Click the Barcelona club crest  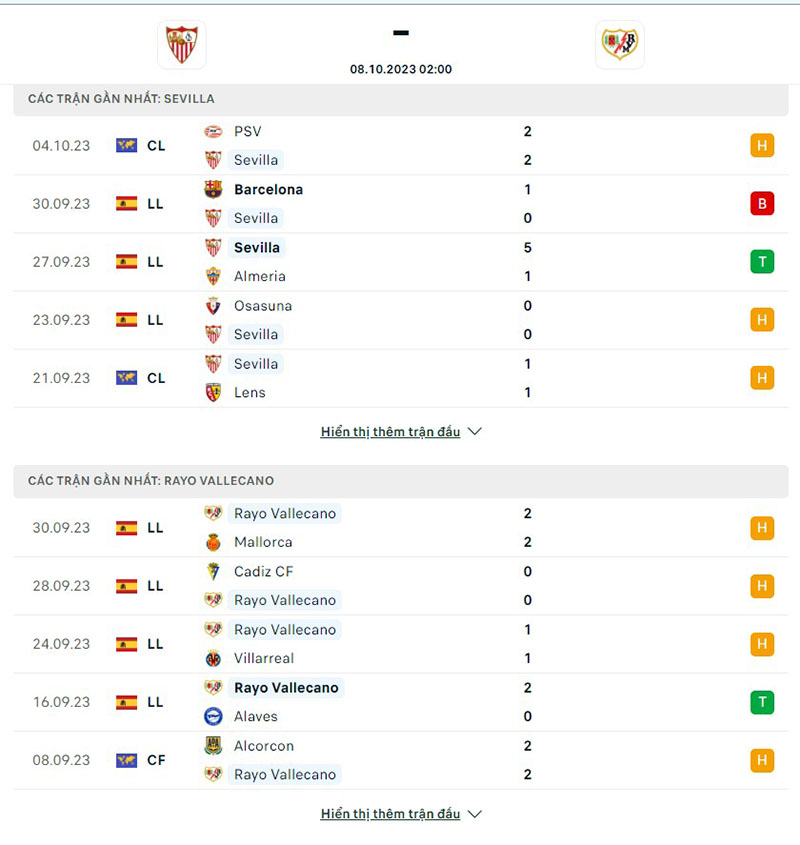pyautogui.click(x=213, y=189)
